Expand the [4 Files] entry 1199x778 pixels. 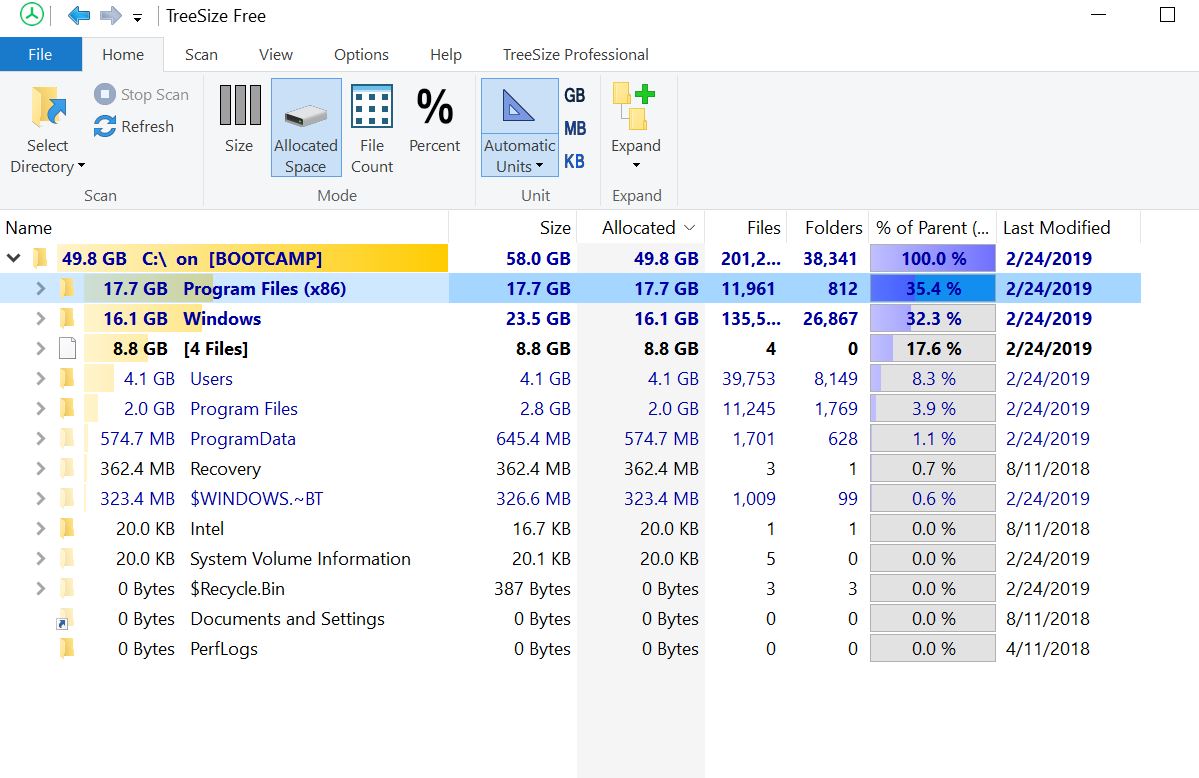(41, 348)
